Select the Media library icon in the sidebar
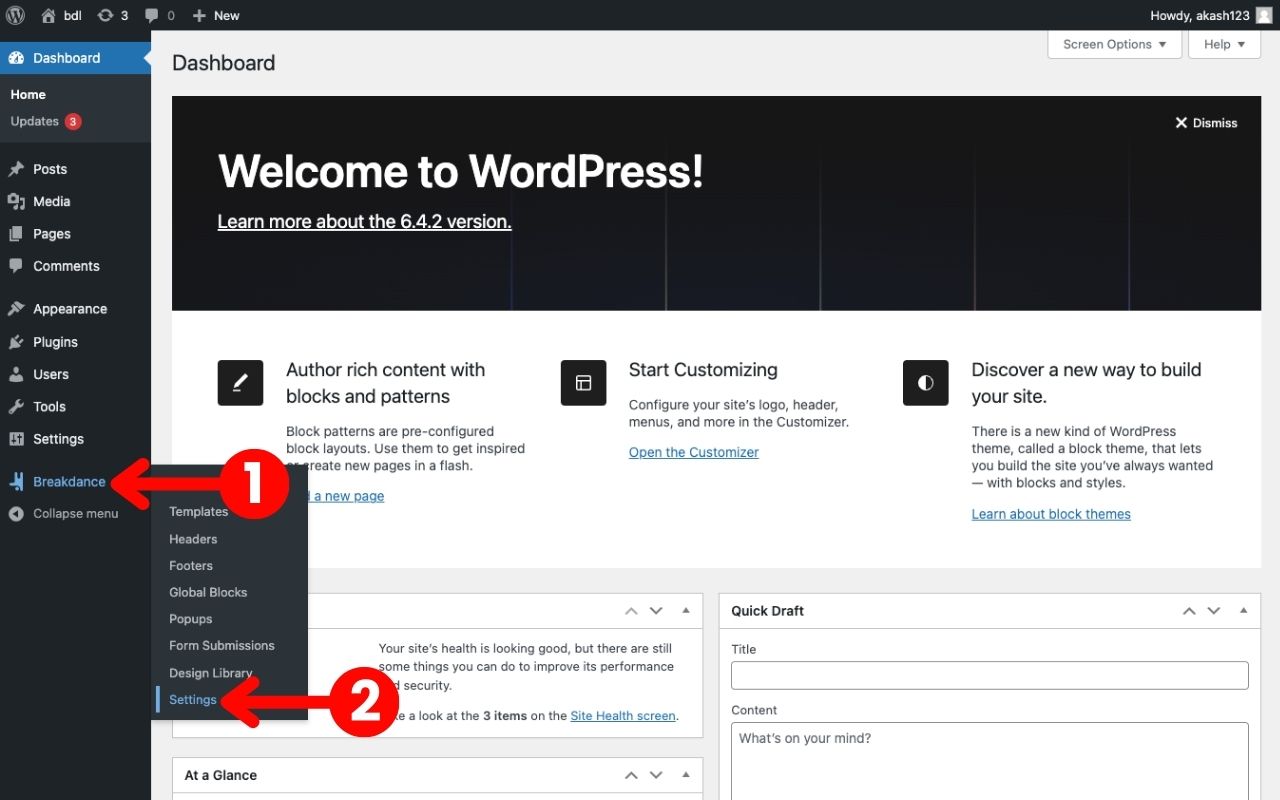The width and height of the screenshot is (1280, 800). (16, 201)
